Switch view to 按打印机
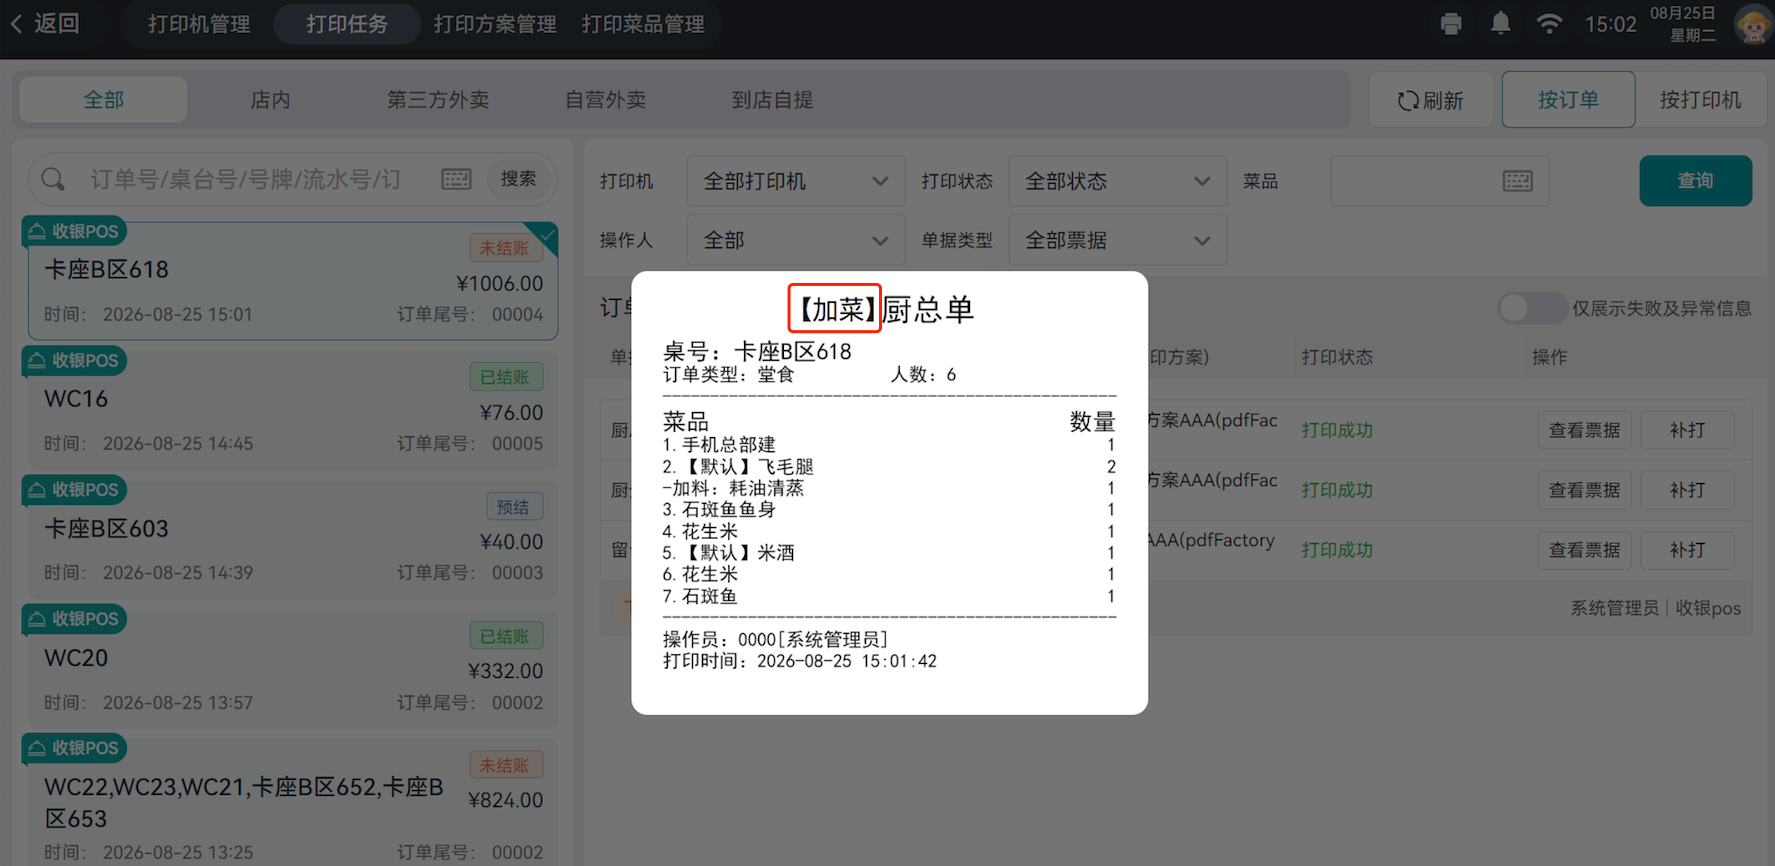The image size is (1775, 866). 1700,100
